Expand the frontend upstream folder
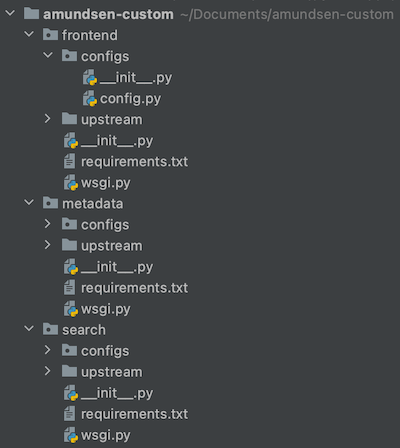The height and width of the screenshot is (448, 400). [48, 118]
